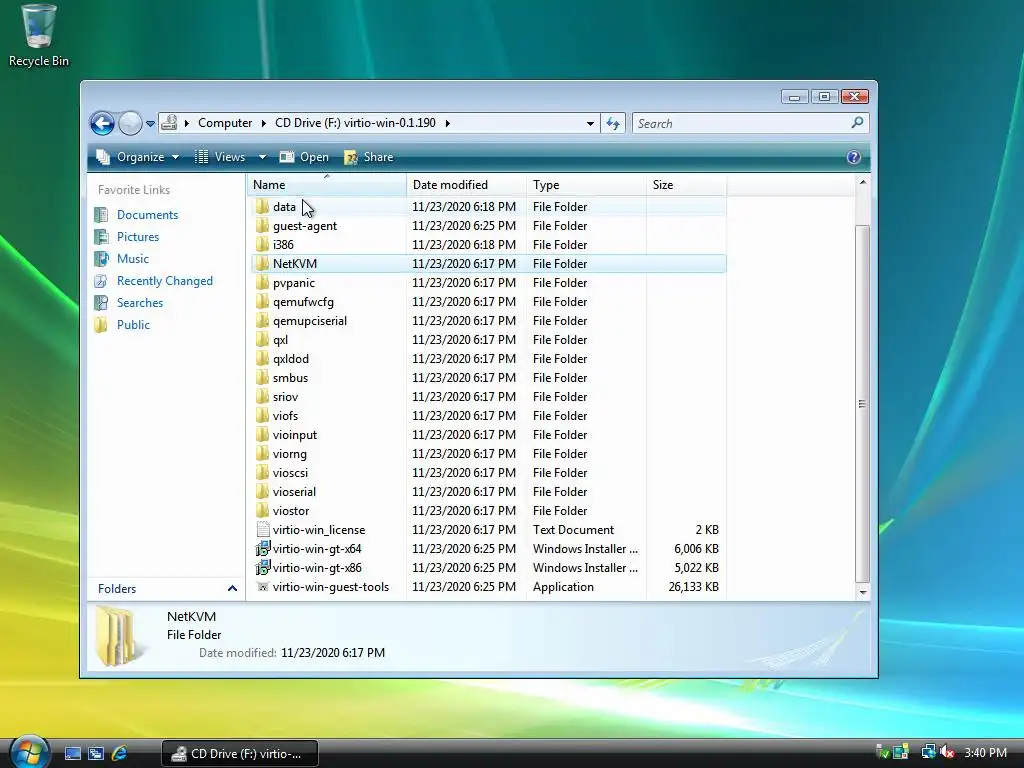
Task: Select the data folder icon
Action: (x=263, y=206)
